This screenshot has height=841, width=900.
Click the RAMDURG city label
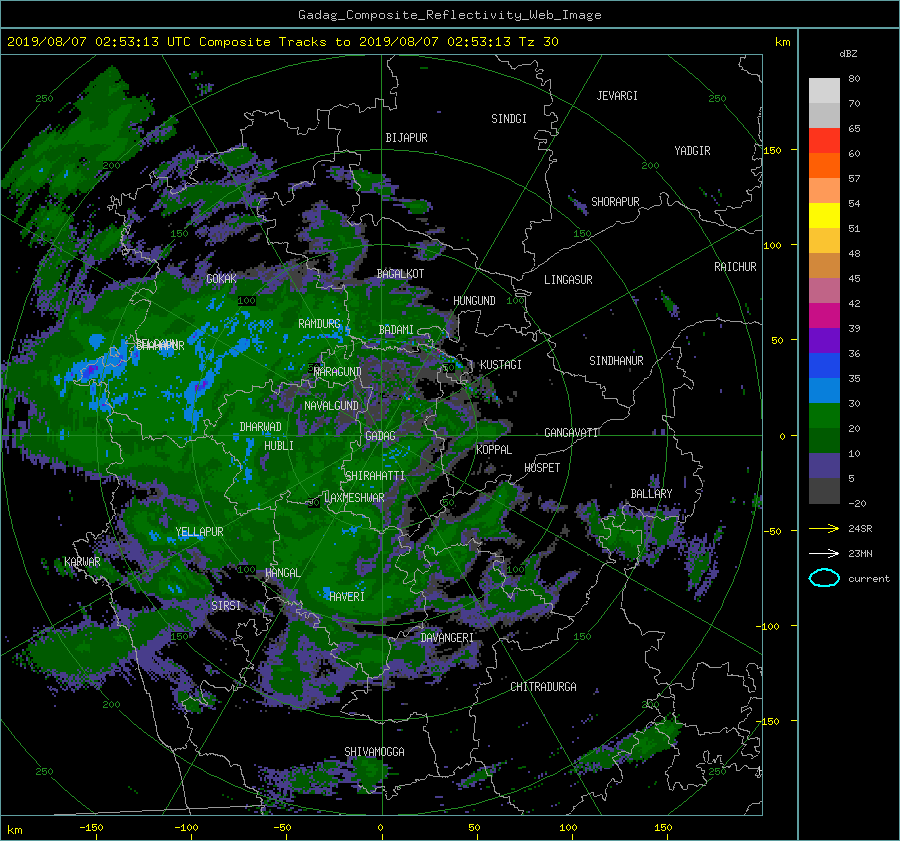tap(319, 324)
